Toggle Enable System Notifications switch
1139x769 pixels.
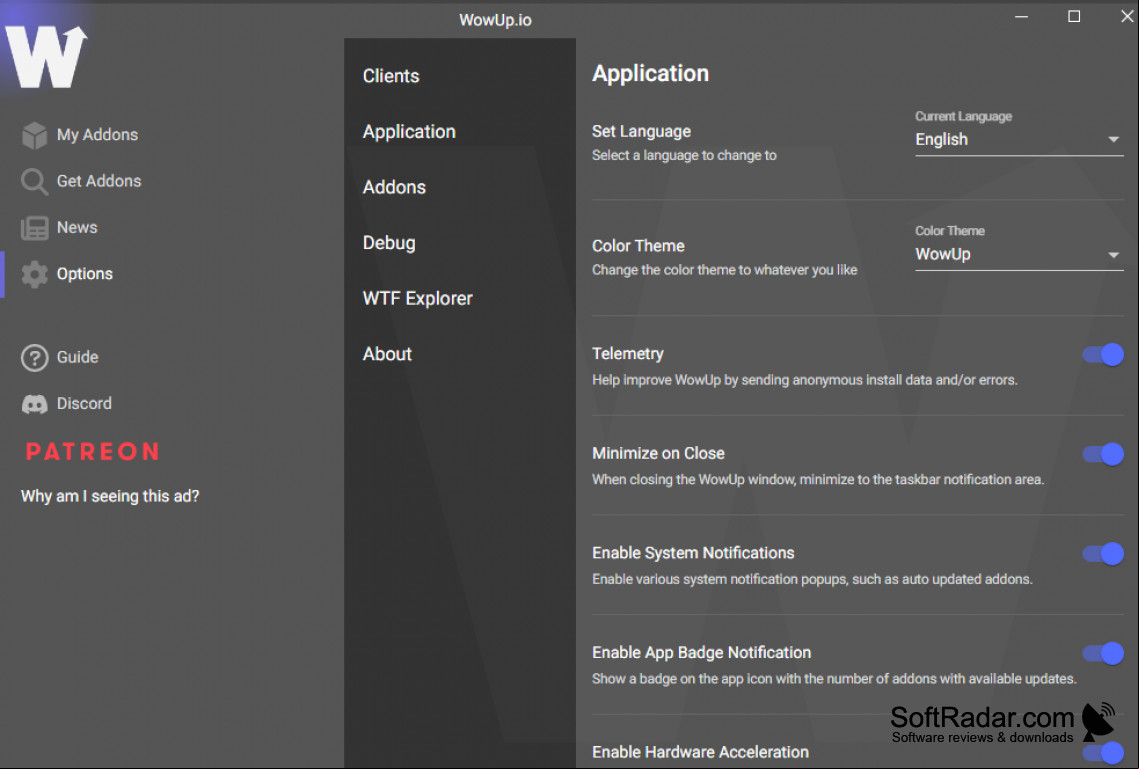tap(1103, 553)
